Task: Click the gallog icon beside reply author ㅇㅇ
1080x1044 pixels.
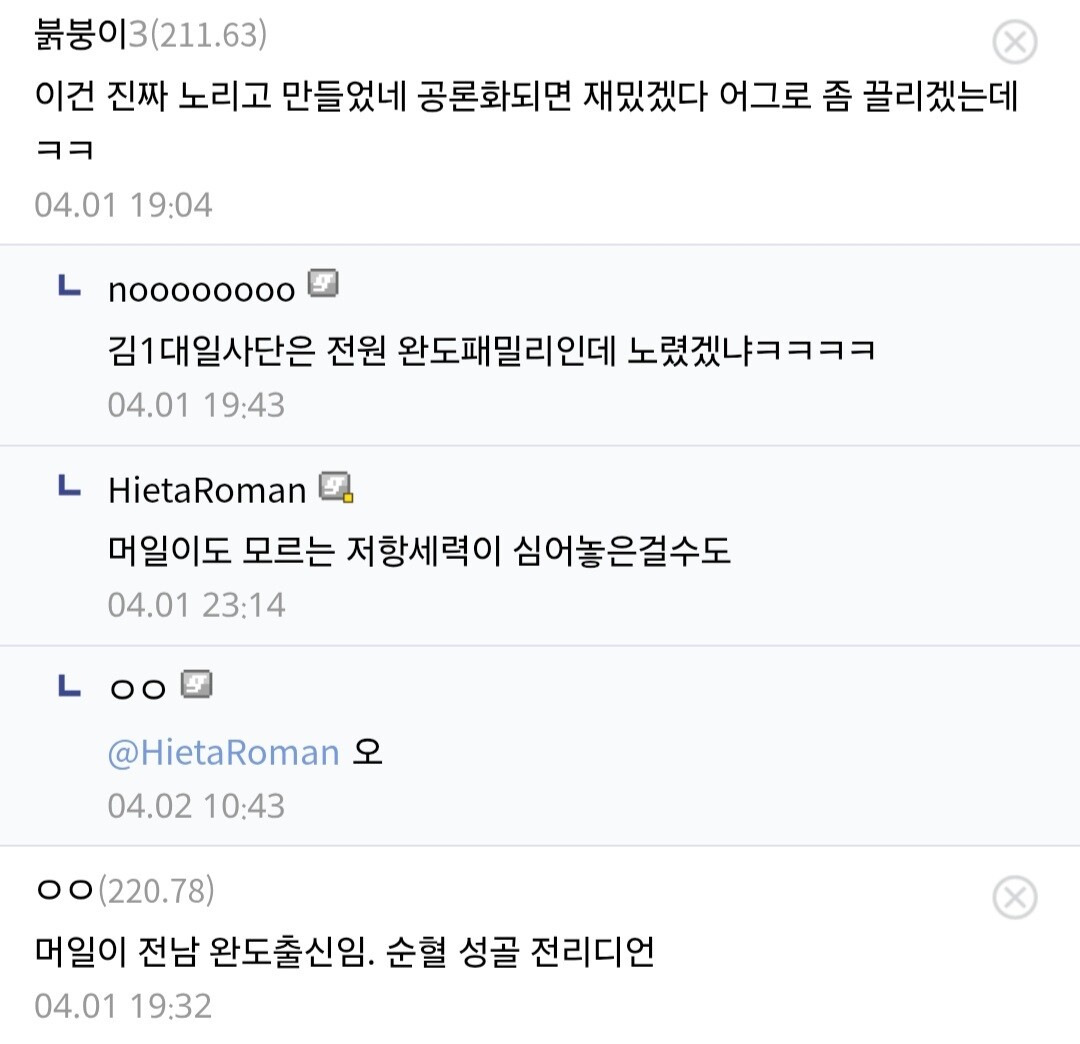Action: click(196, 685)
